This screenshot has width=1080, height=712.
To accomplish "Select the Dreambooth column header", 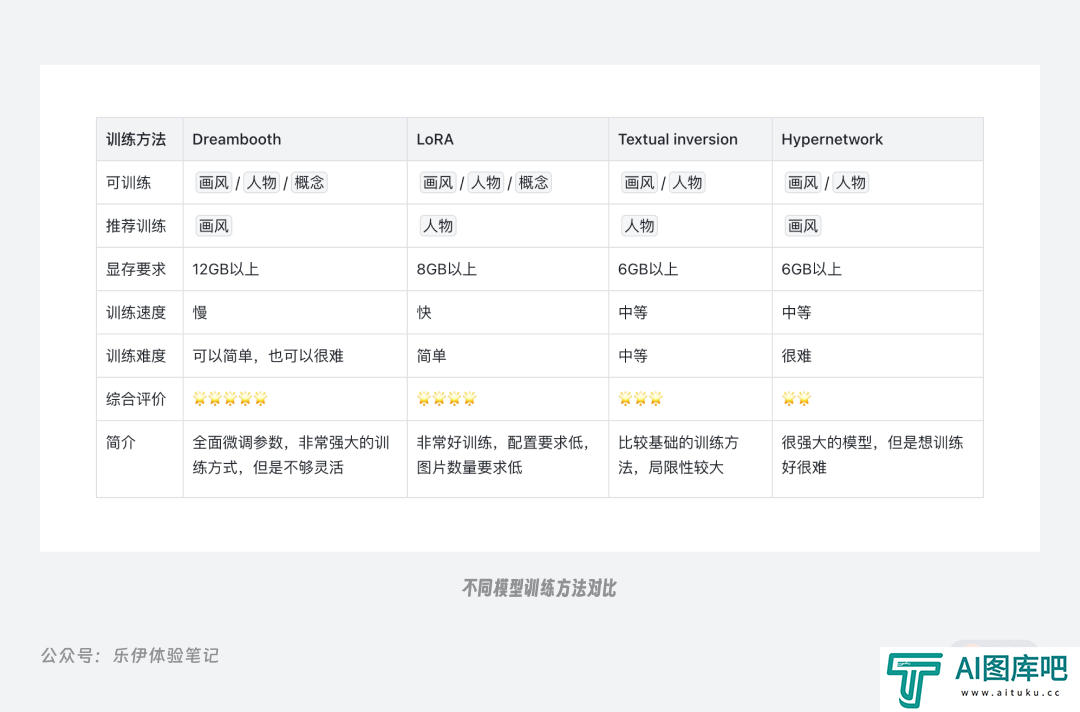I will click(295, 139).
